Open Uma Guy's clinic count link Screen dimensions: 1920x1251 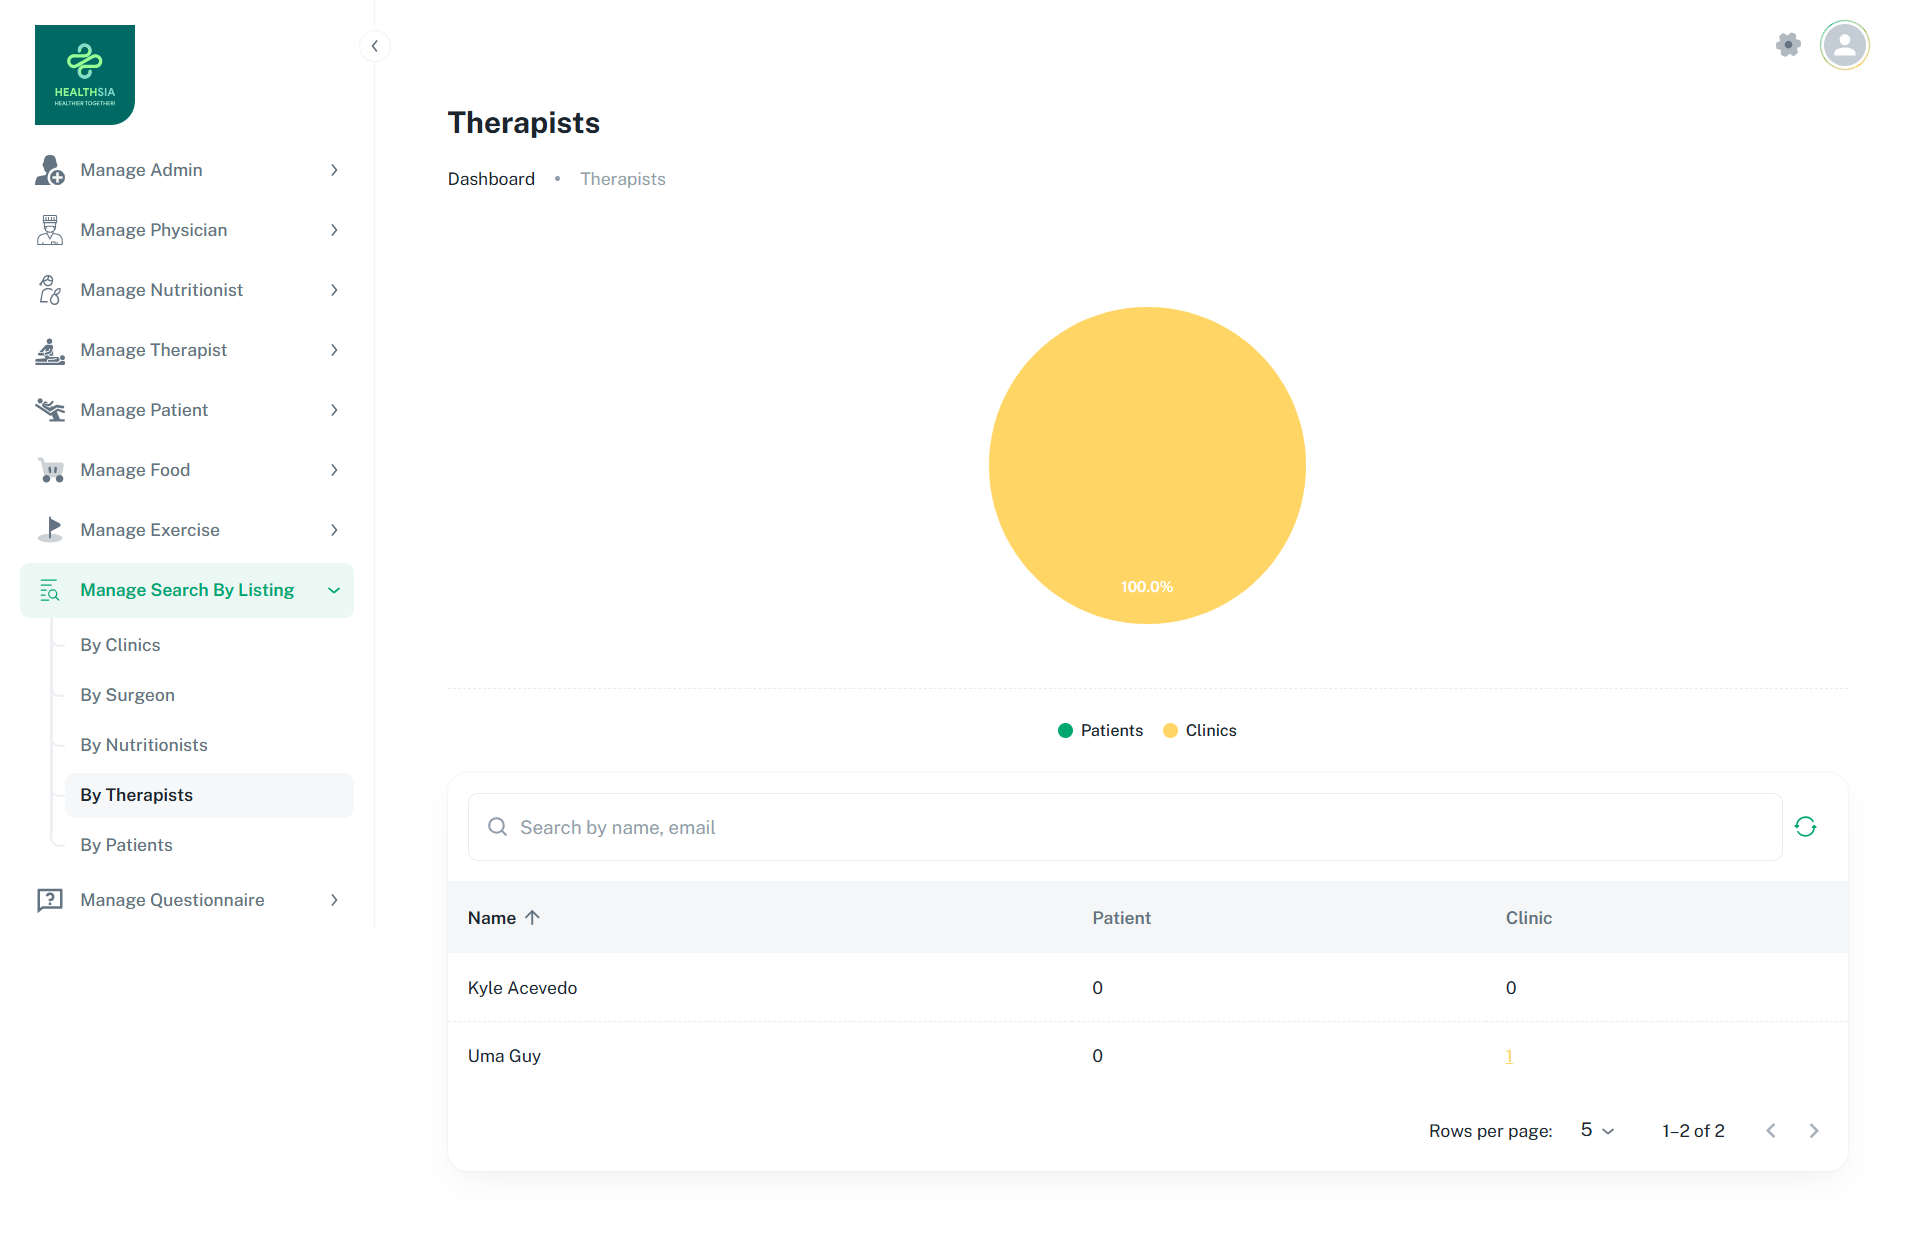1509,1056
